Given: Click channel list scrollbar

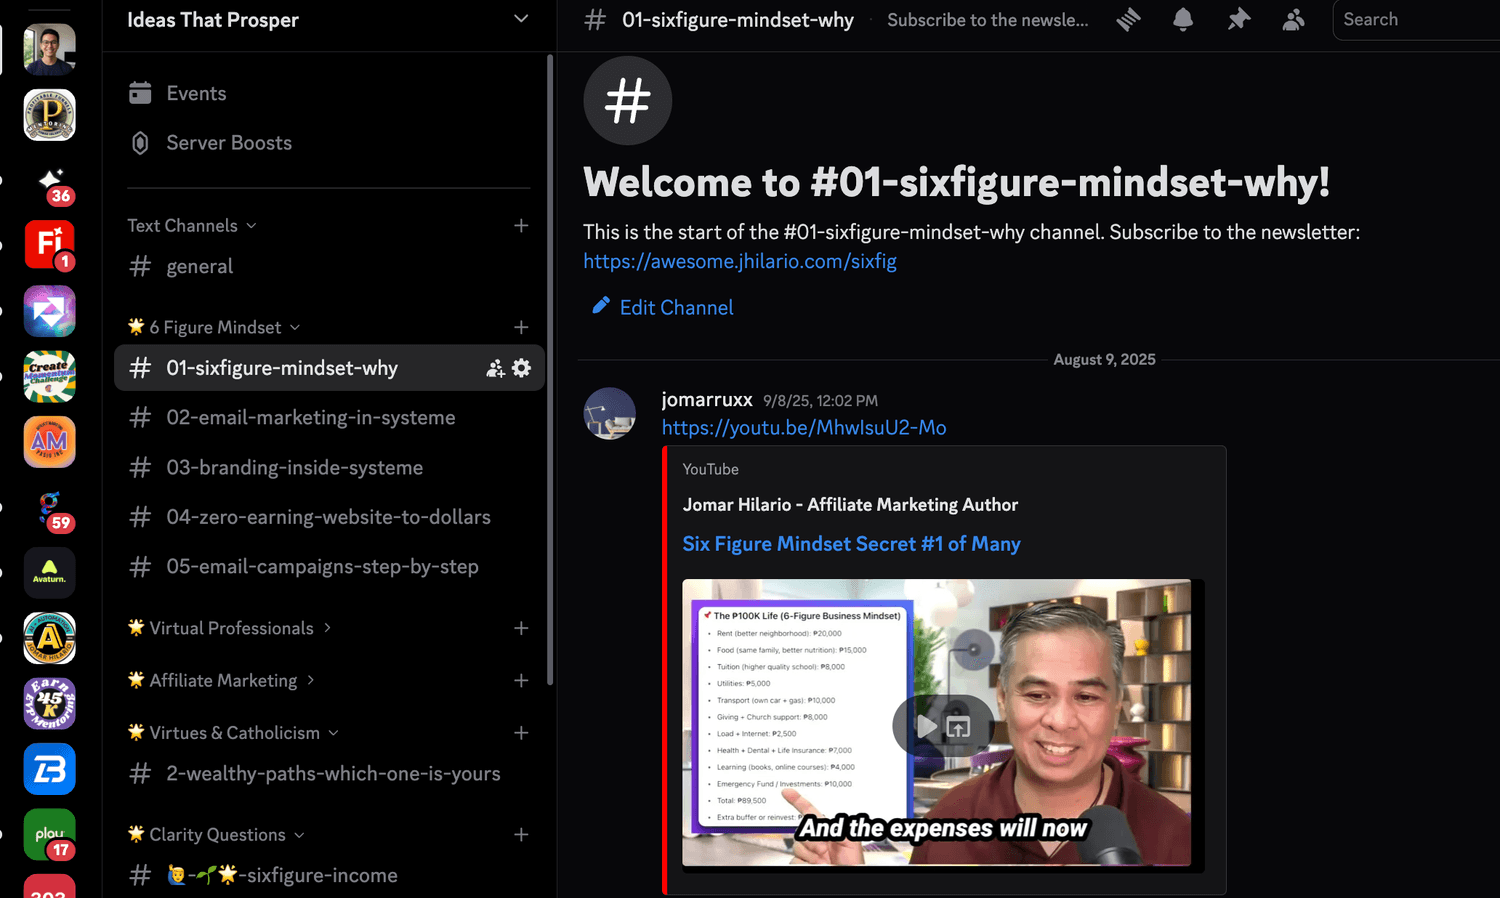Looking at the screenshot, I should 550,370.
